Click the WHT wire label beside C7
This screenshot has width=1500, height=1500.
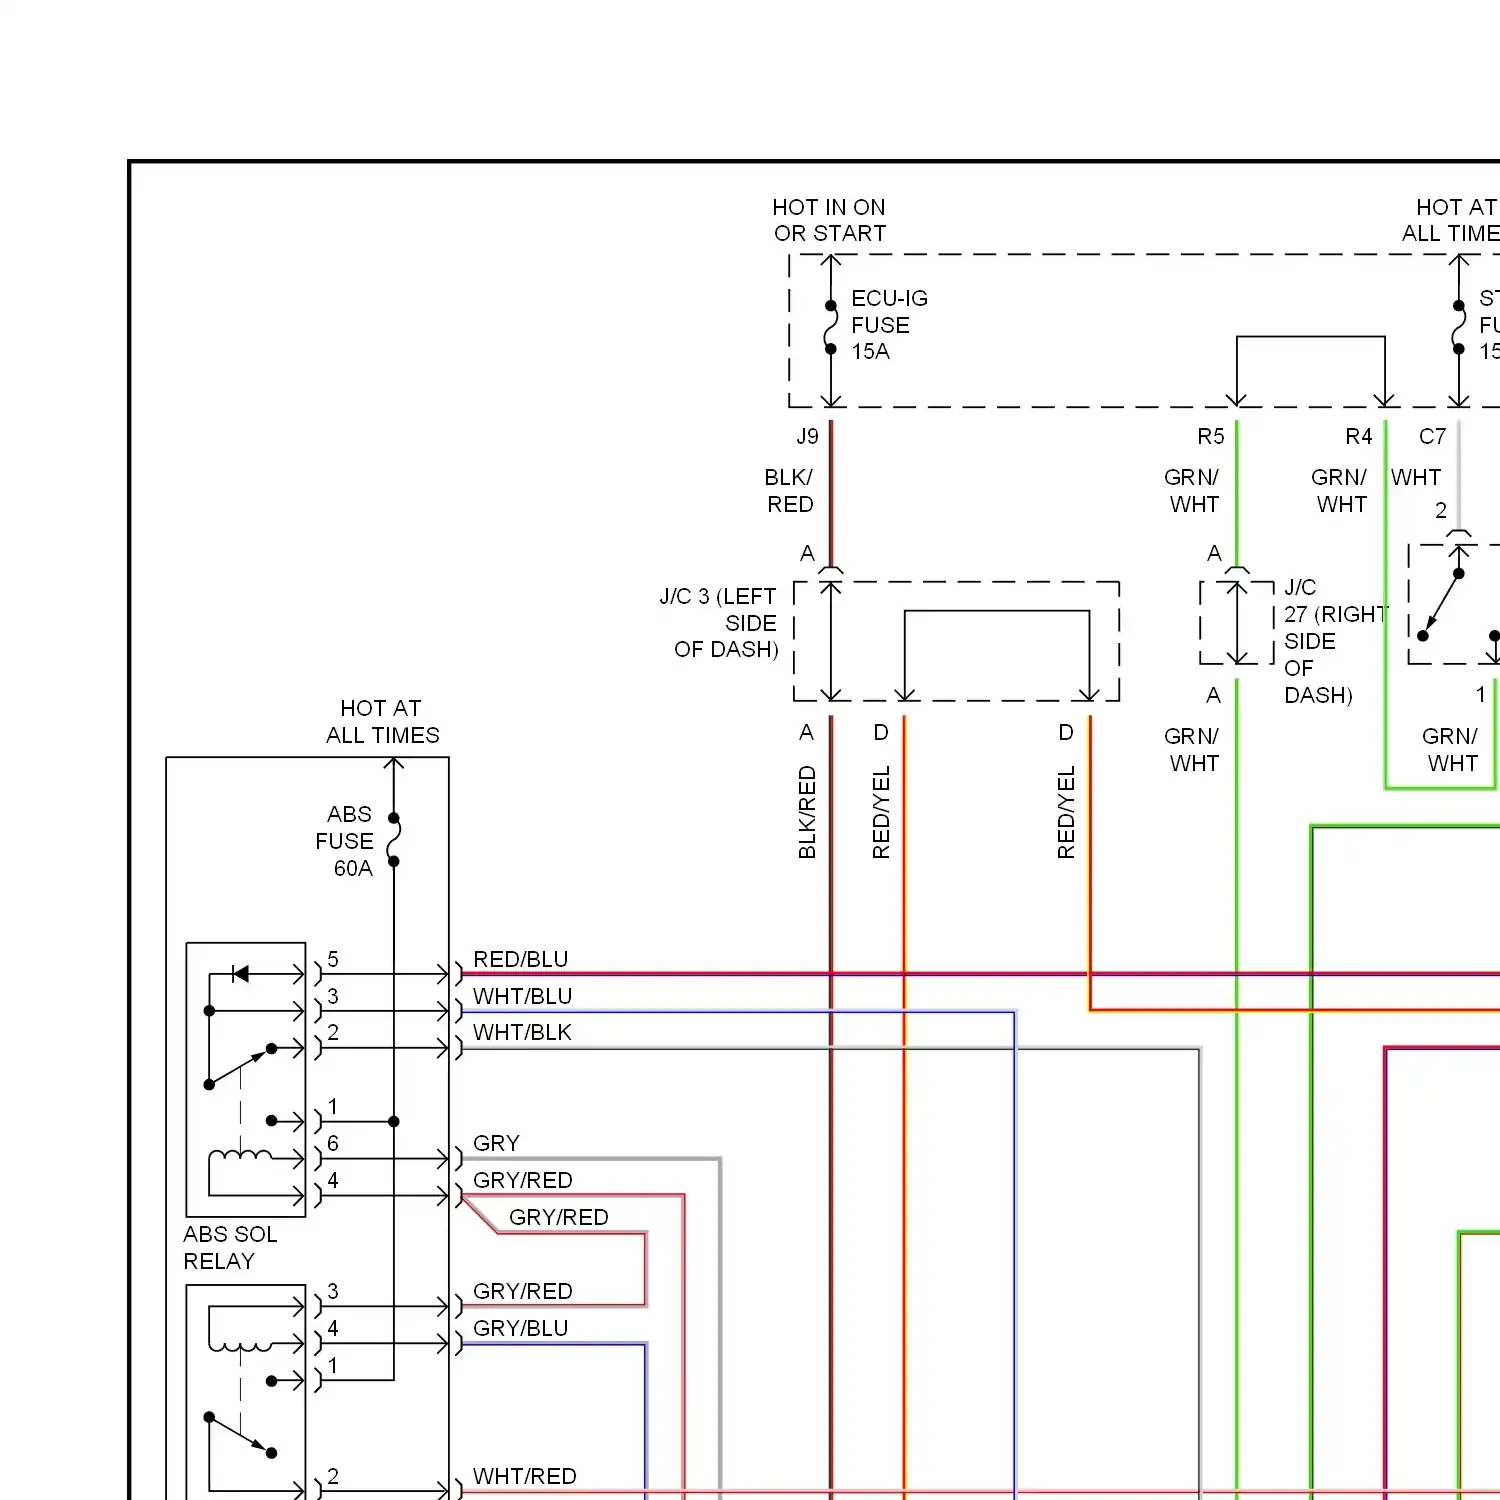pos(1416,478)
